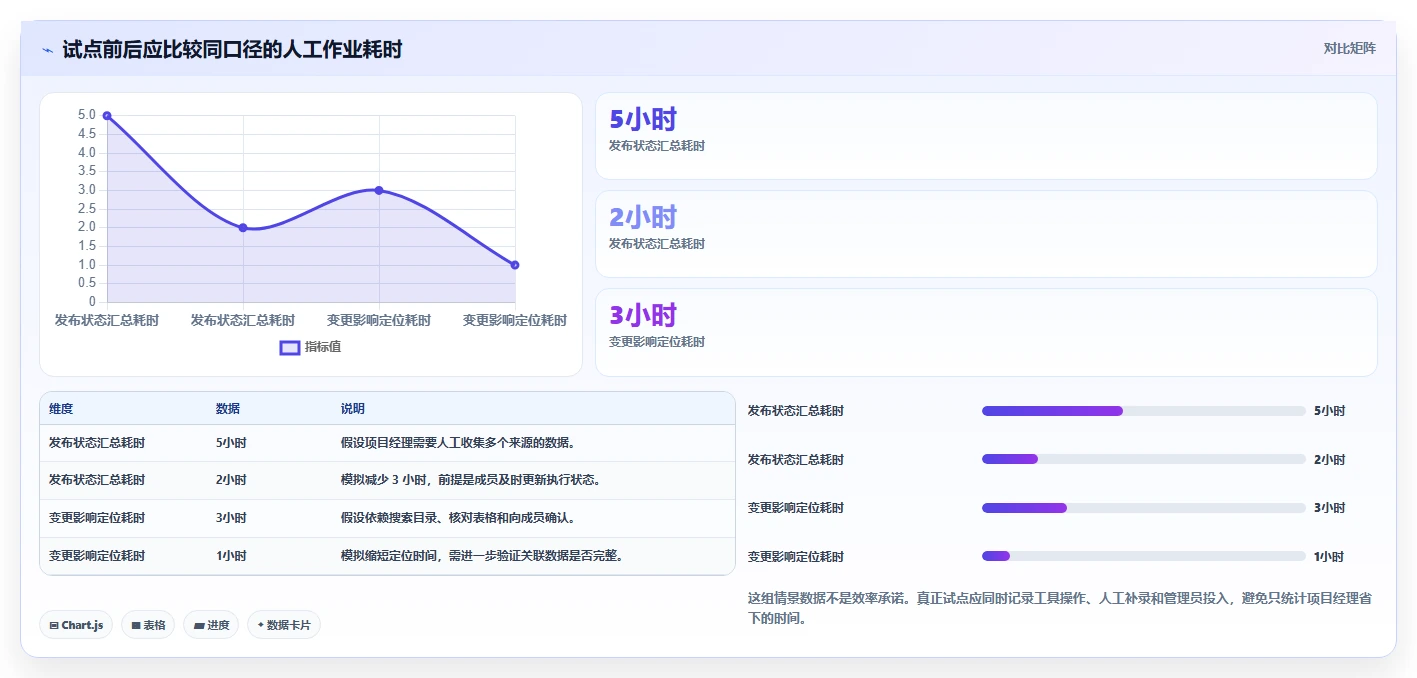Select the Chart.js tag chip
The height and width of the screenshot is (678, 1417).
(76, 625)
